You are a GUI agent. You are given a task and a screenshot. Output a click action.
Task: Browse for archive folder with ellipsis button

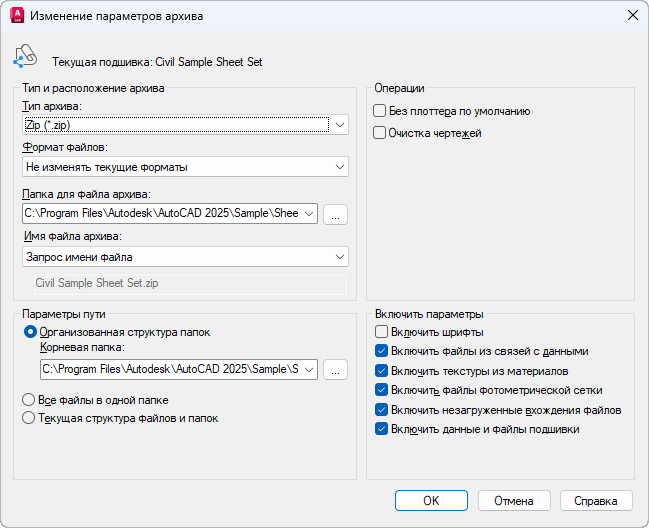(336, 213)
